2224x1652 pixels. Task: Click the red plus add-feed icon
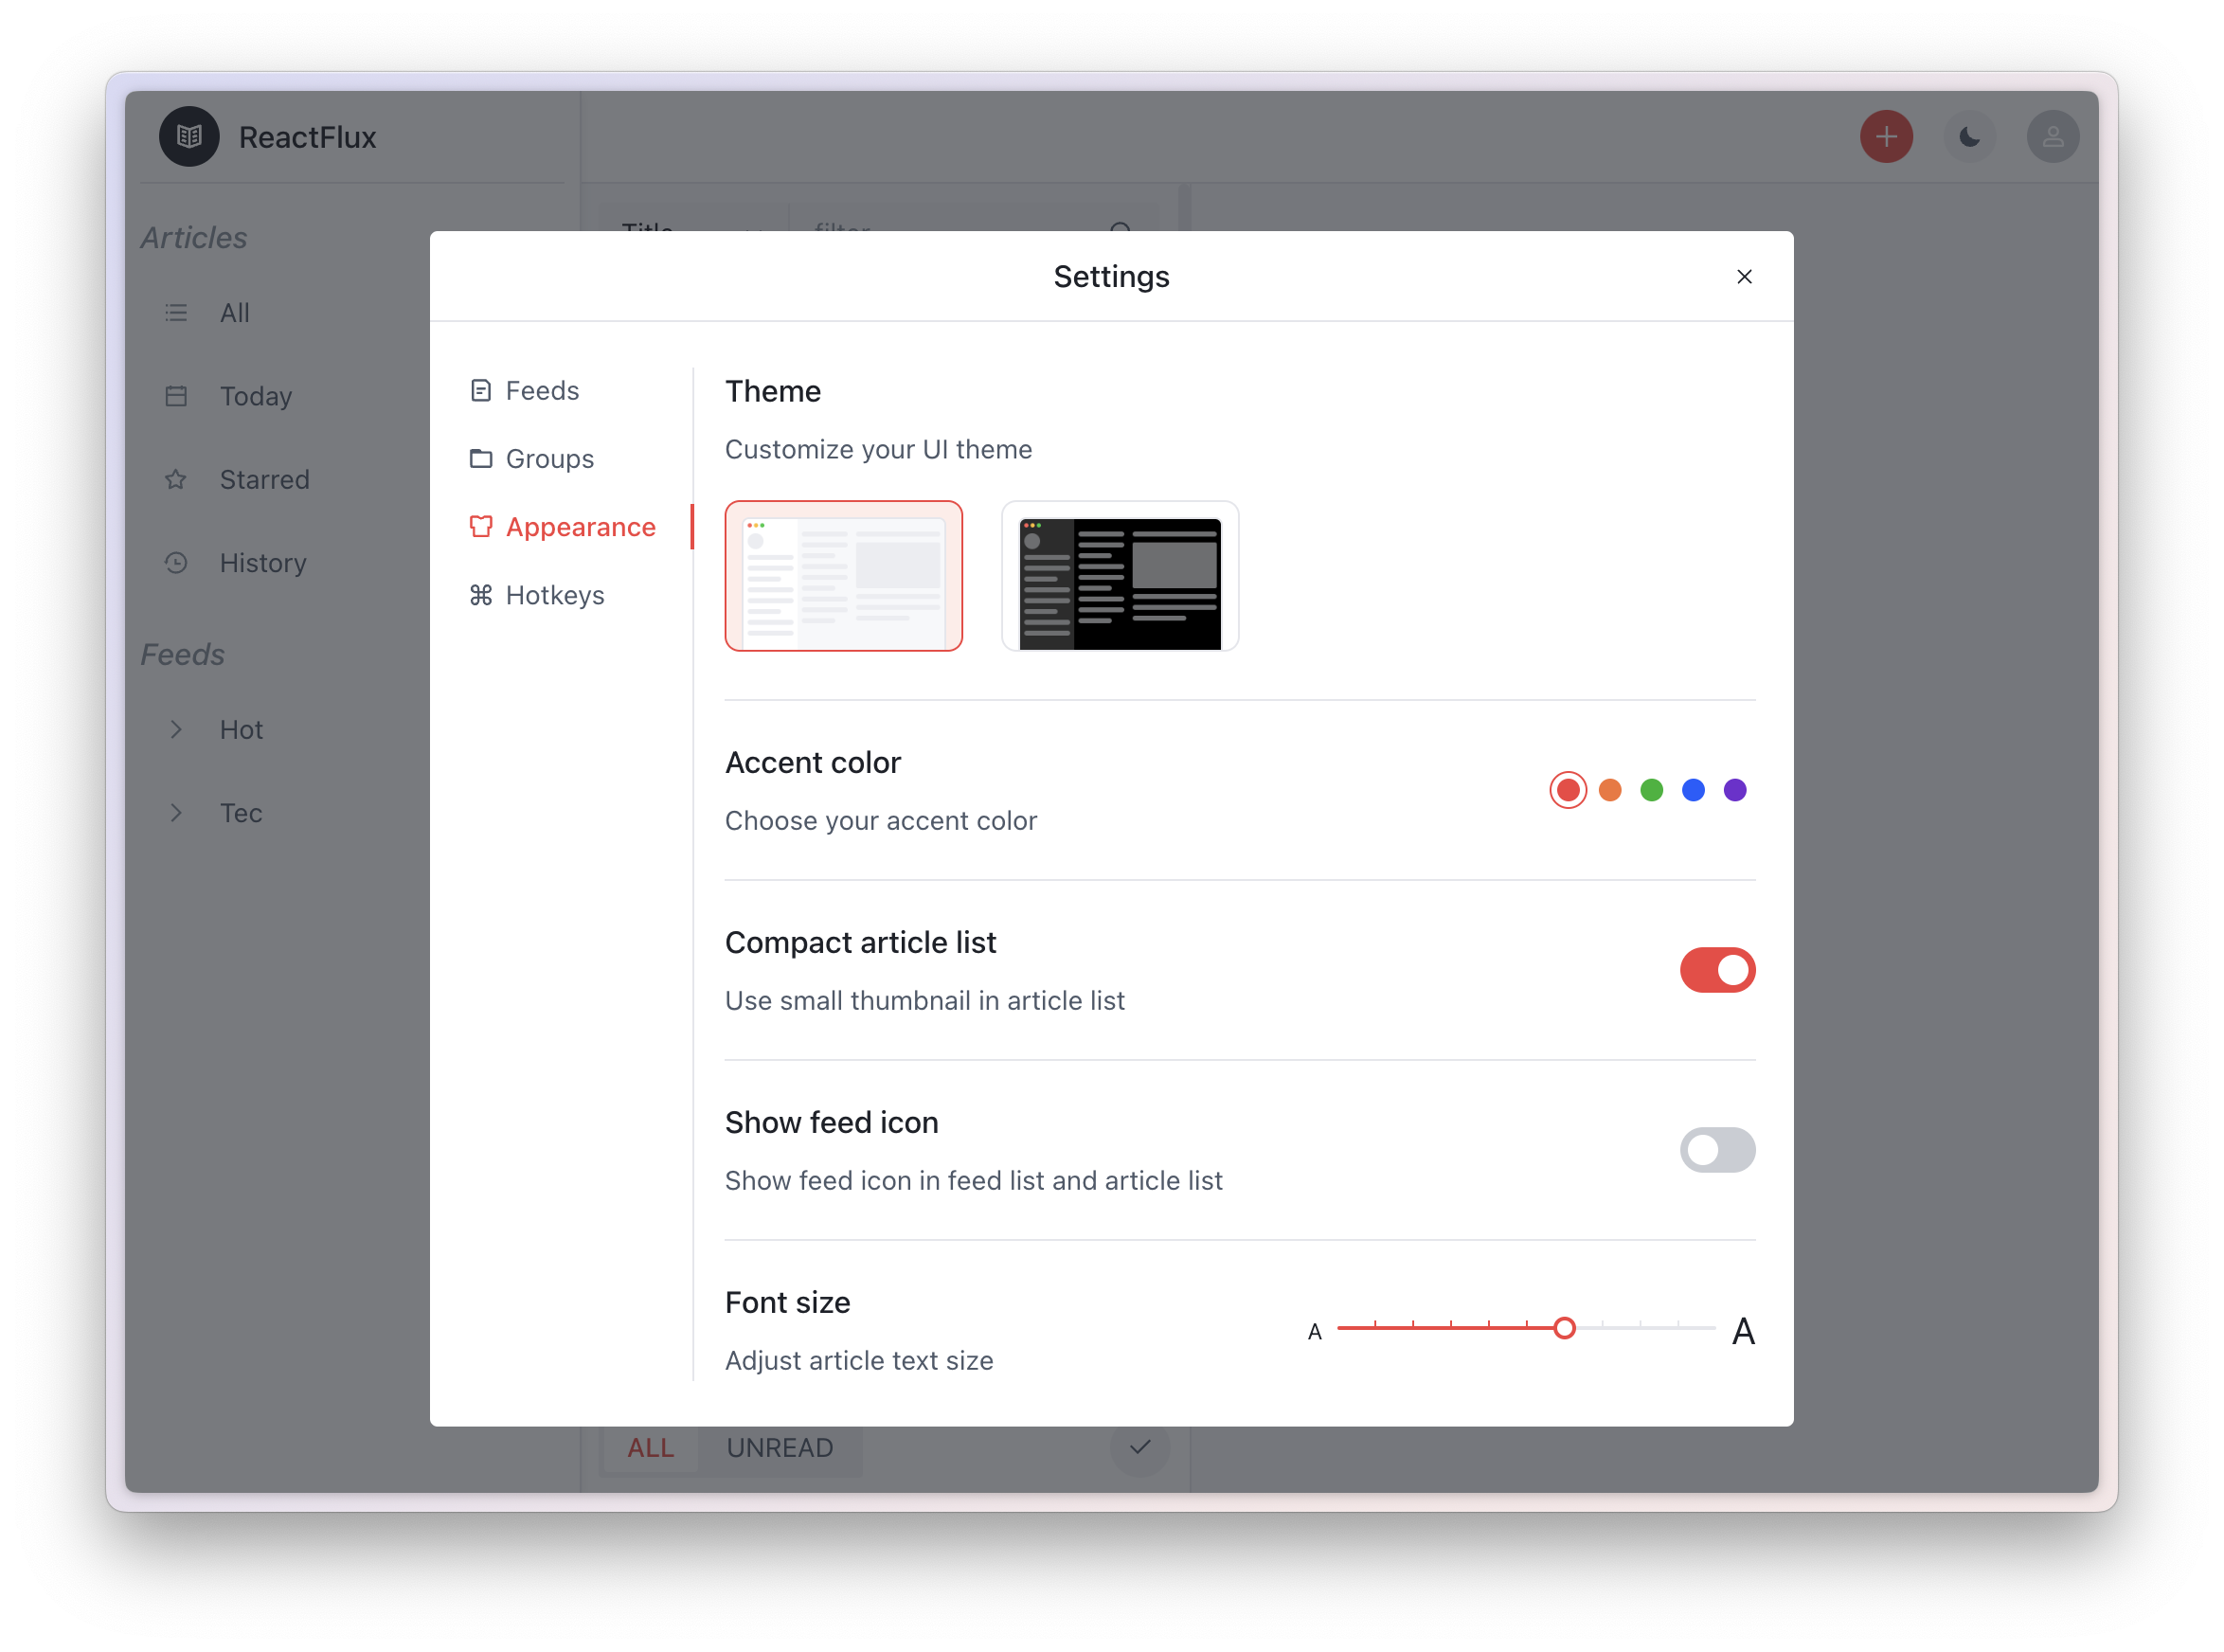1886,136
